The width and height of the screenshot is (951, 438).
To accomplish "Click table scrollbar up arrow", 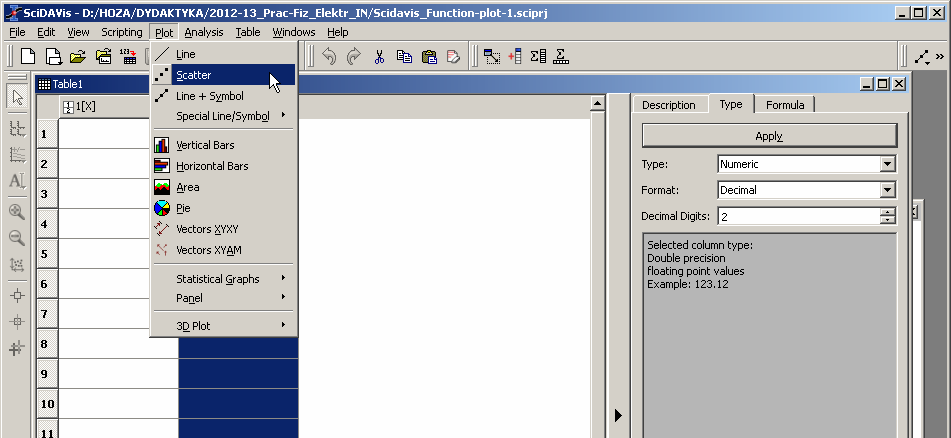I will pyautogui.click(x=597, y=104).
